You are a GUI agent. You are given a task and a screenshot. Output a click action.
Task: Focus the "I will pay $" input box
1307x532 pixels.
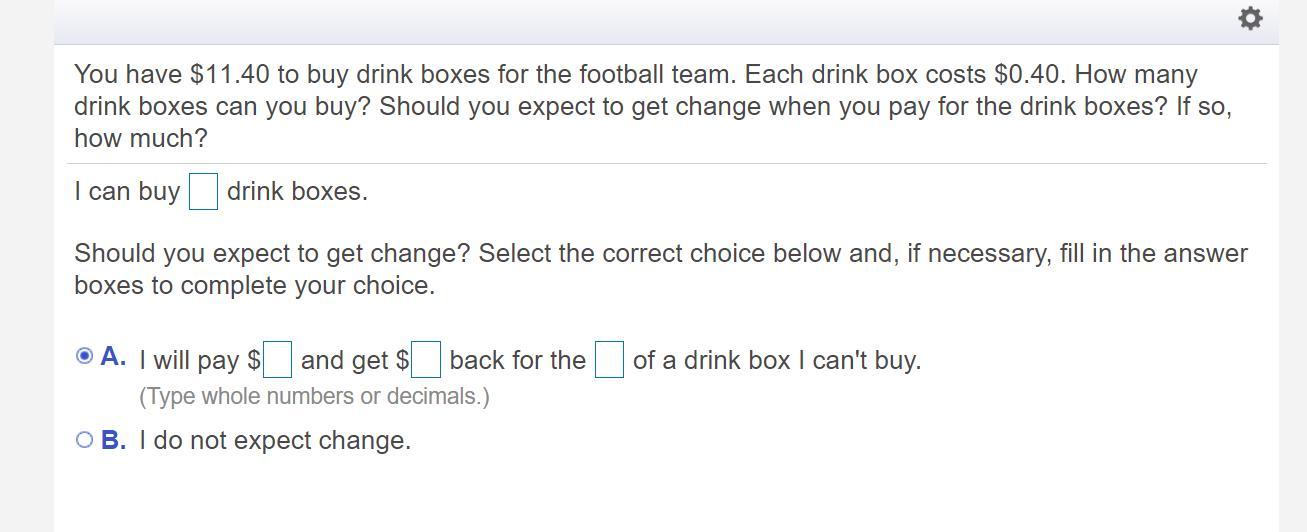[277, 360]
